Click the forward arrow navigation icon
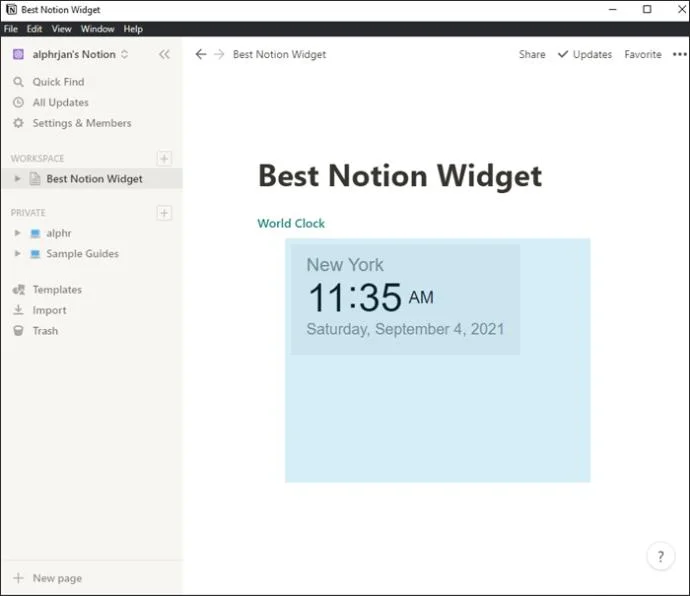This screenshot has height=596, width=690. click(x=219, y=54)
